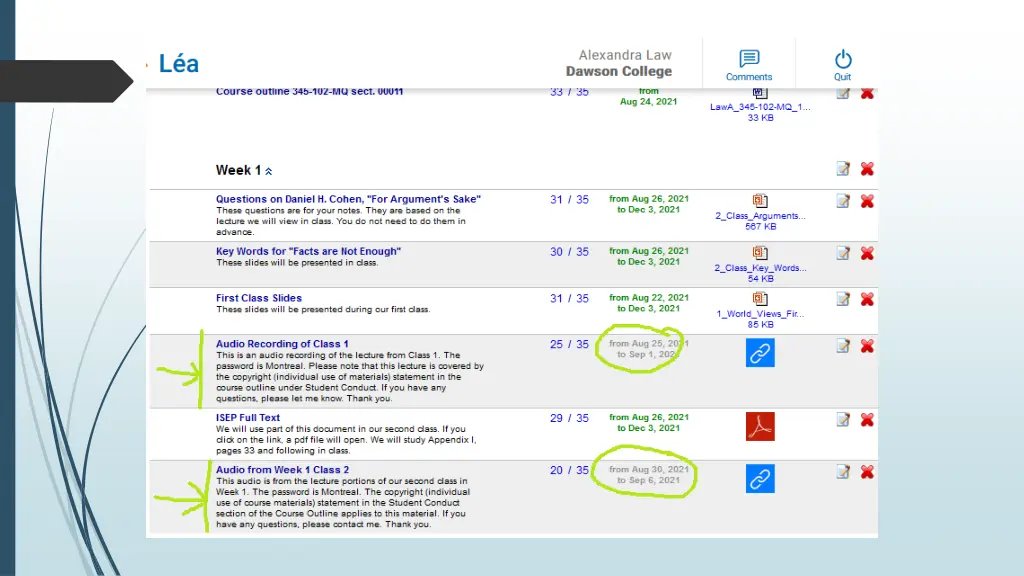View 29 / 35 count for ISEP Full Text
The image size is (1024, 576).
[569, 418]
